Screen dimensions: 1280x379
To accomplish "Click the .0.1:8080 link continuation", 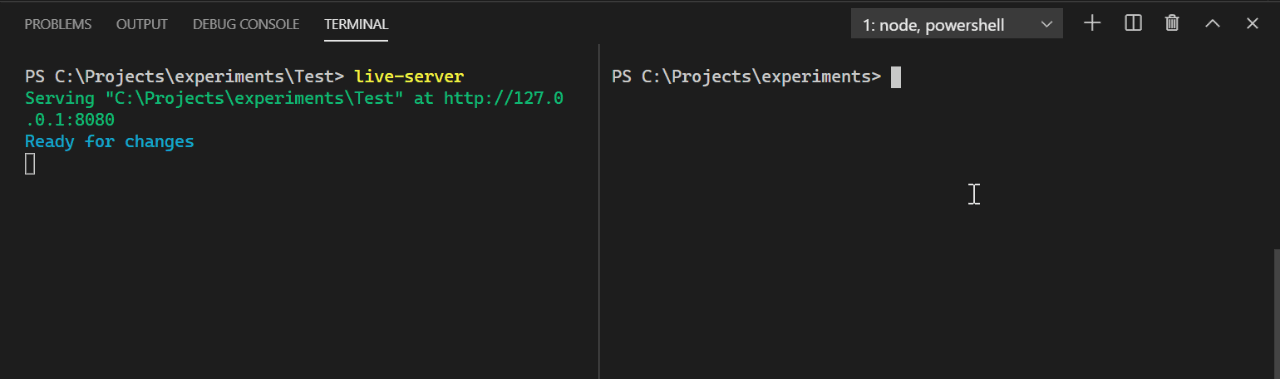I will (x=70, y=120).
